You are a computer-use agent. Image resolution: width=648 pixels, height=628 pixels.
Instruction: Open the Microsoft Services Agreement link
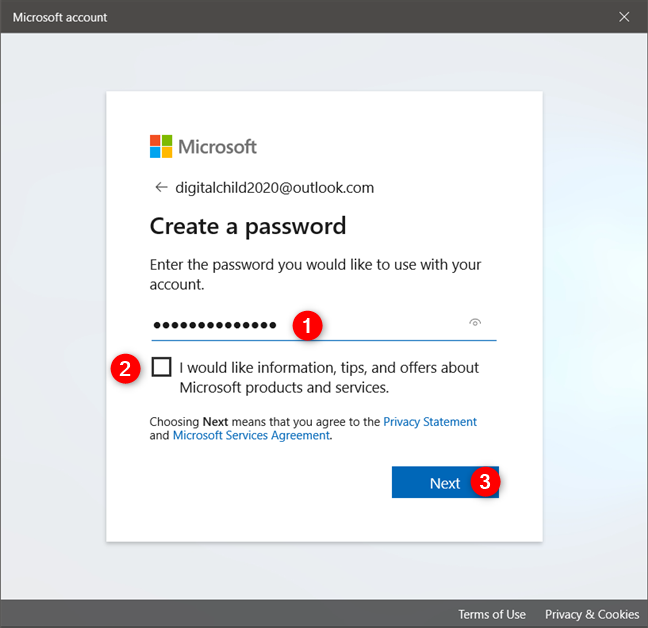pyautogui.click(x=251, y=435)
